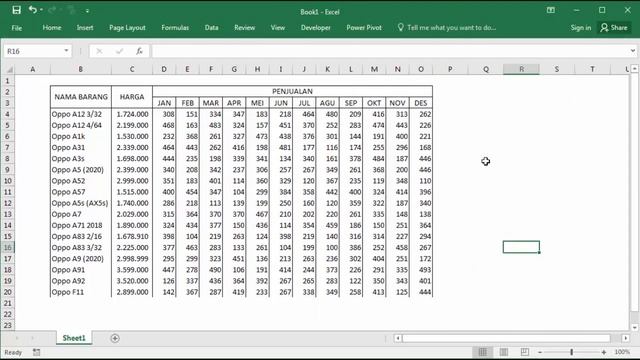
Task: Select row 16 header
Action: 7,247
